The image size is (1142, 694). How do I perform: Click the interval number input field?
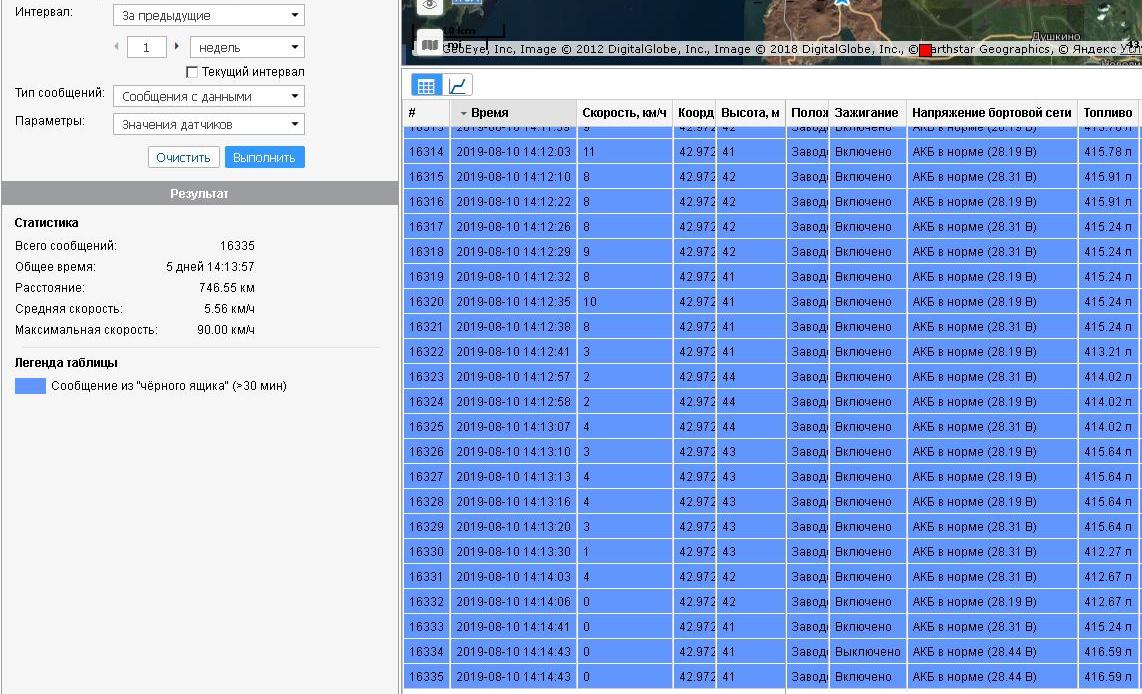pos(147,47)
